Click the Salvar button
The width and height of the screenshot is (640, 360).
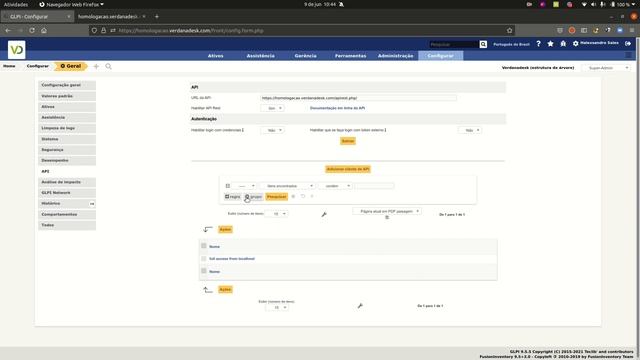coord(348,141)
